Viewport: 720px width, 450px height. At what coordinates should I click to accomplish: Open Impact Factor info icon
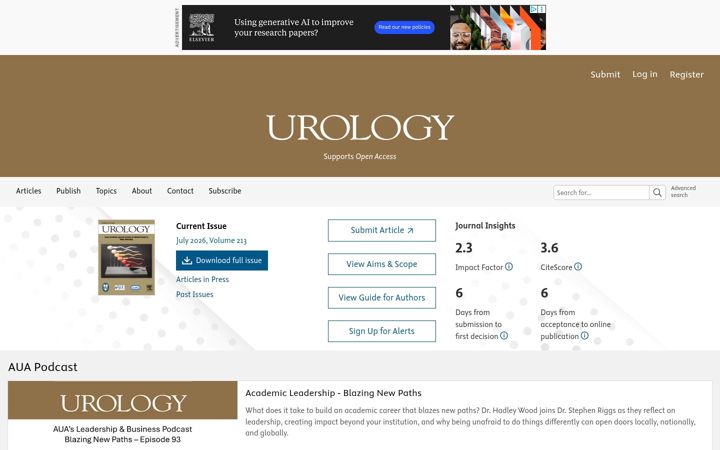tap(509, 267)
